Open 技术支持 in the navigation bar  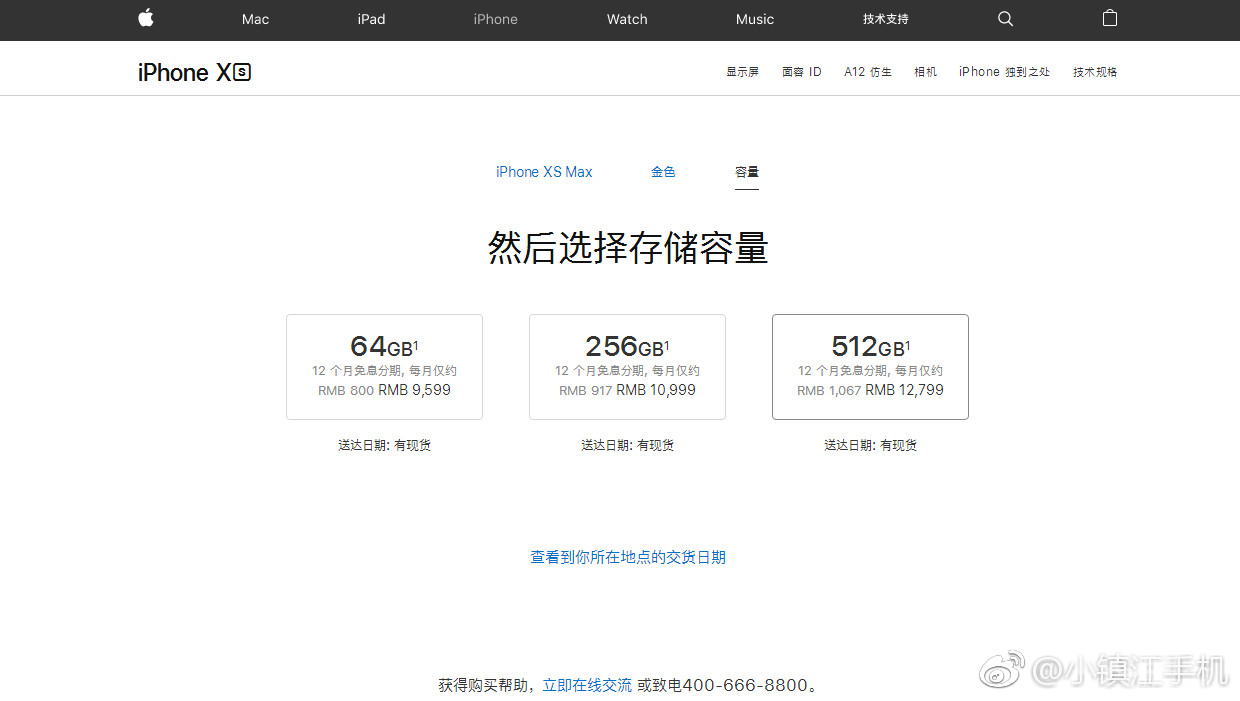[x=886, y=19]
